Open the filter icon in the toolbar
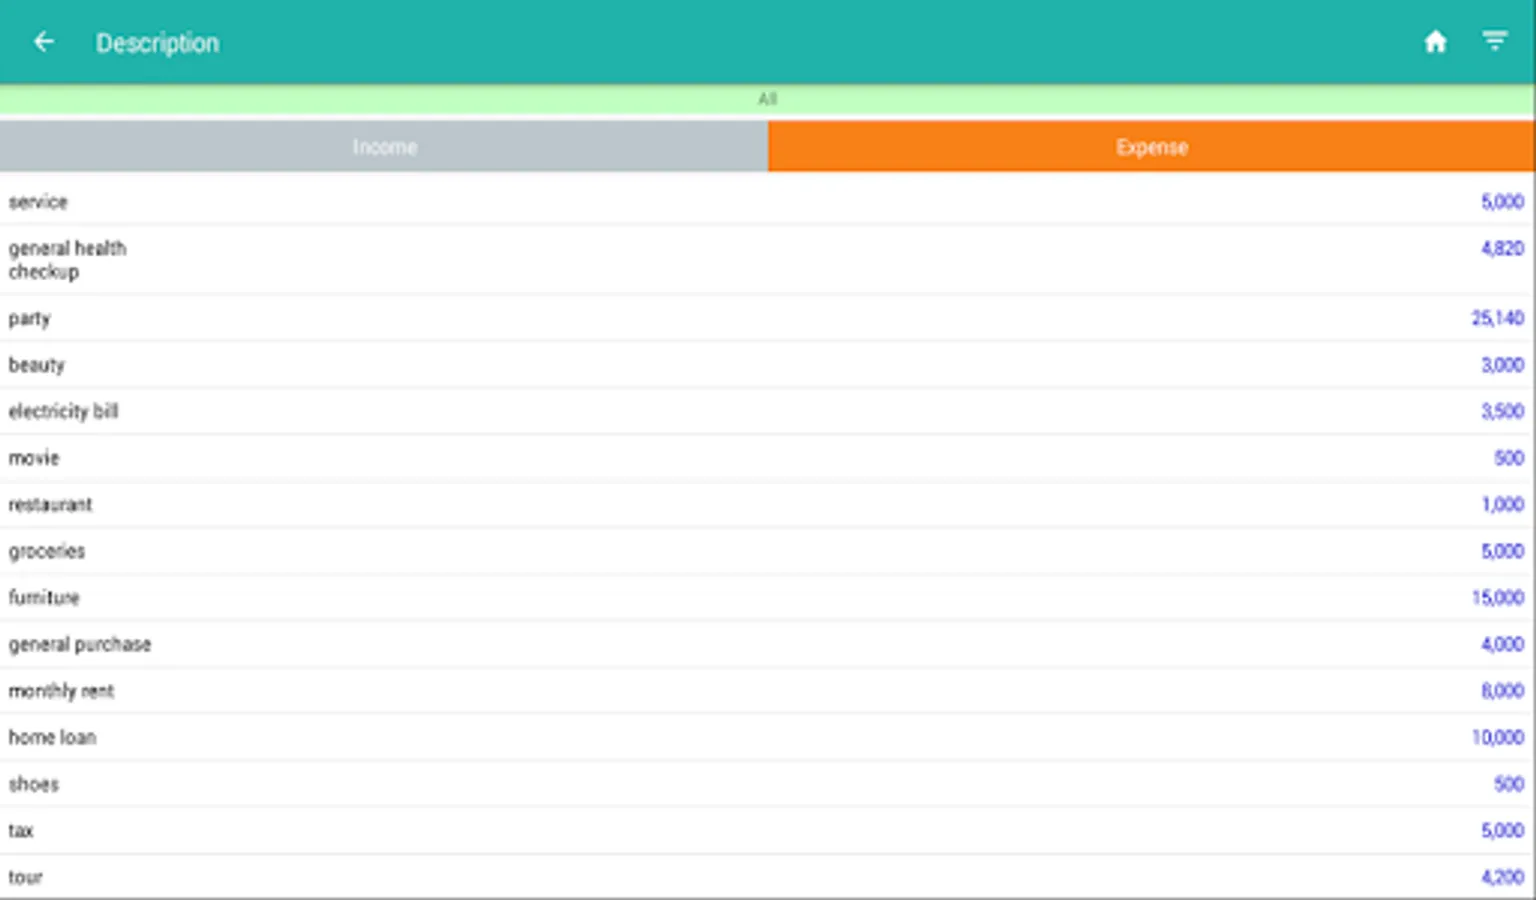The image size is (1536, 900). (x=1494, y=41)
